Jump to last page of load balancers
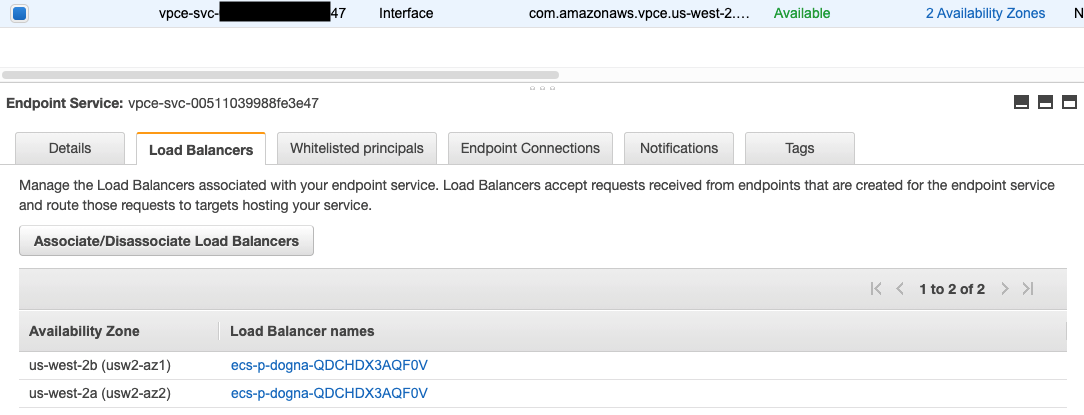 pyautogui.click(x=1028, y=289)
